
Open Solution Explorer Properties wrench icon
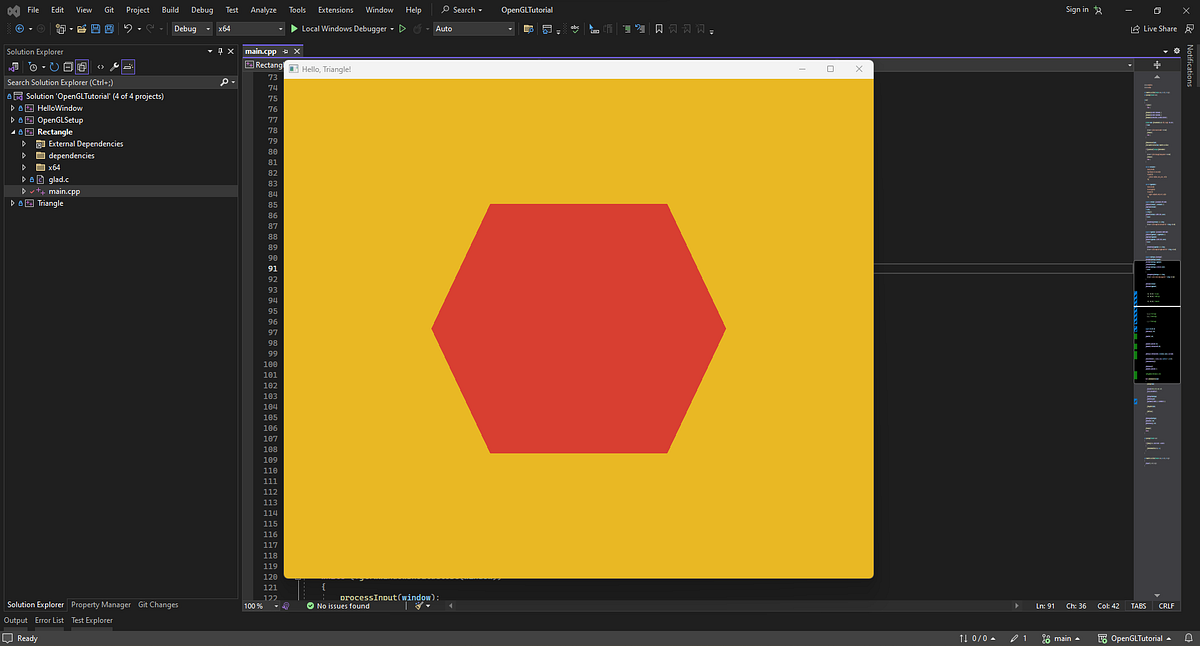tap(113, 66)
